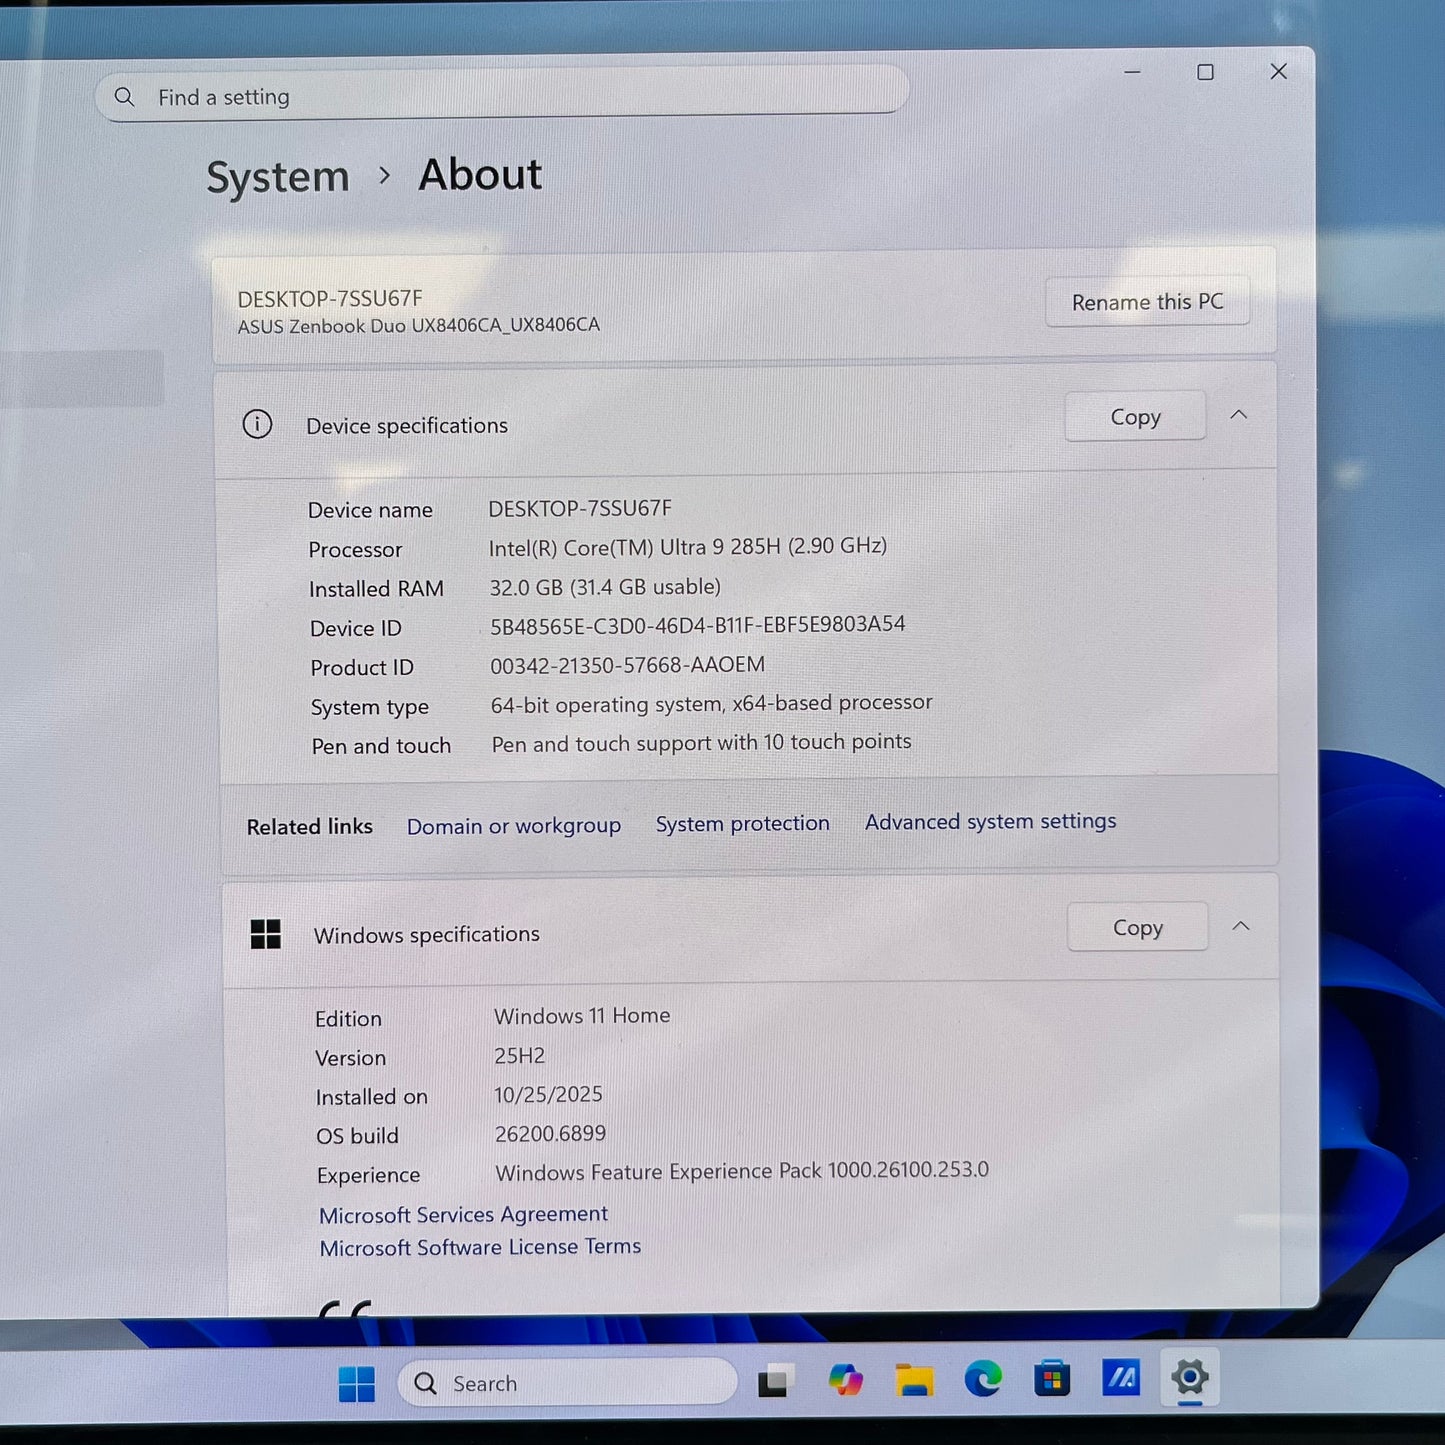Launch Copilot from the taskbar
This screenshot has width=1445, height=1445.
846,1380
